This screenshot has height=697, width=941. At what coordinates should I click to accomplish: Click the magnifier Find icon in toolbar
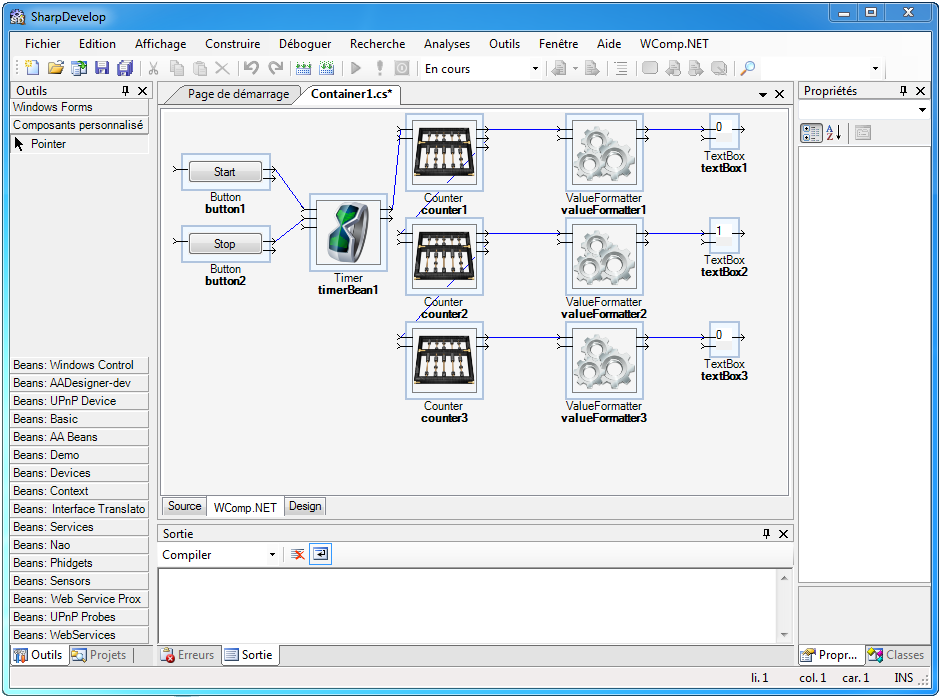pyautogui.click(x=748, y=68)
